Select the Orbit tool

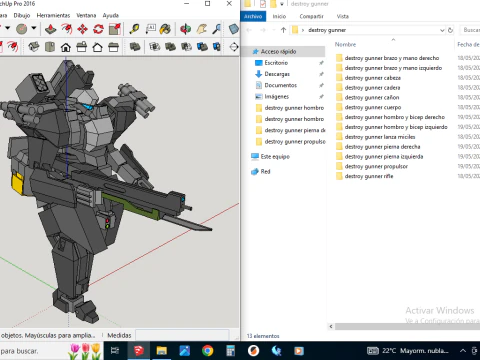tap(185, 29)
